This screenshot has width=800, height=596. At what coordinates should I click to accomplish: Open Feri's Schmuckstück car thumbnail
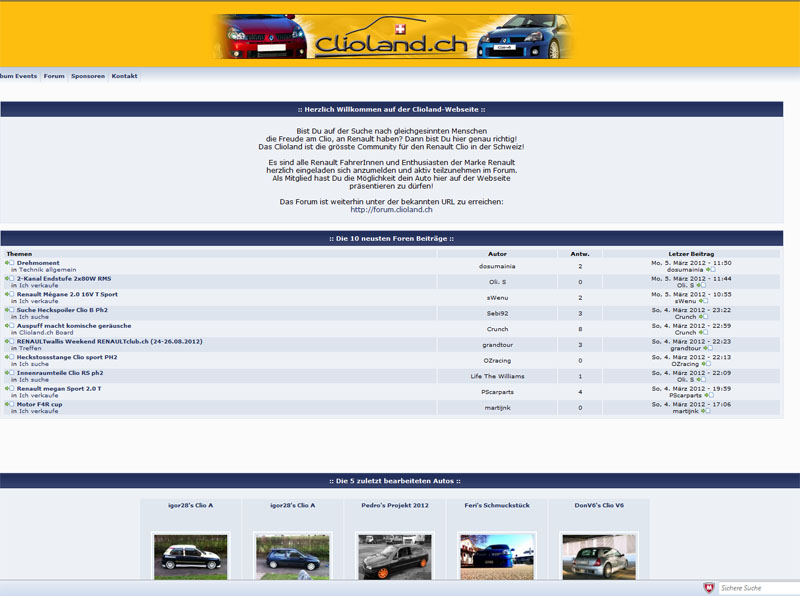tap(497, 557)
